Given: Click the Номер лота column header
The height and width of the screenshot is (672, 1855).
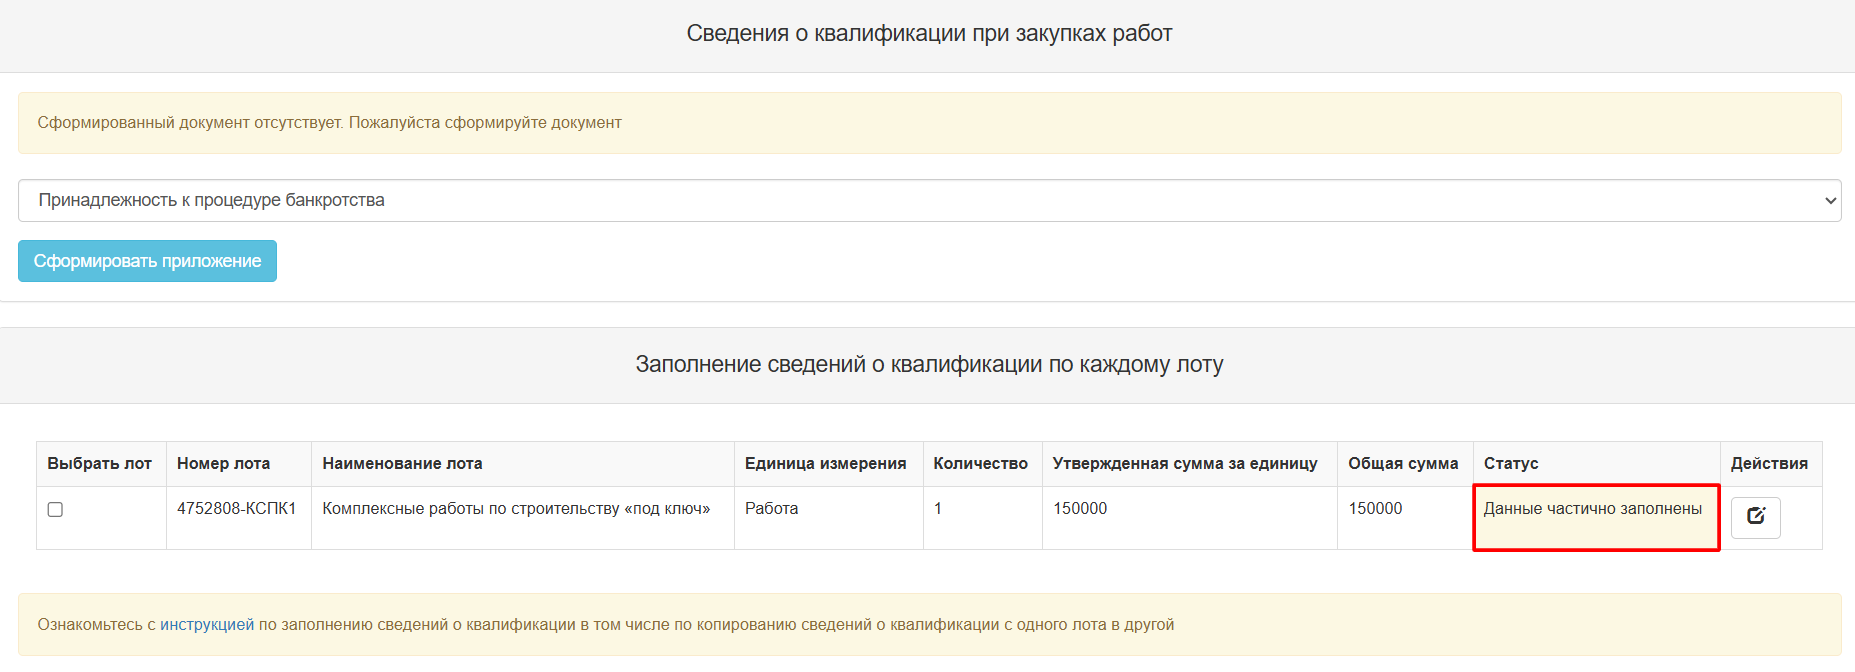Looking at the screenshot, I should pos(223,464).
